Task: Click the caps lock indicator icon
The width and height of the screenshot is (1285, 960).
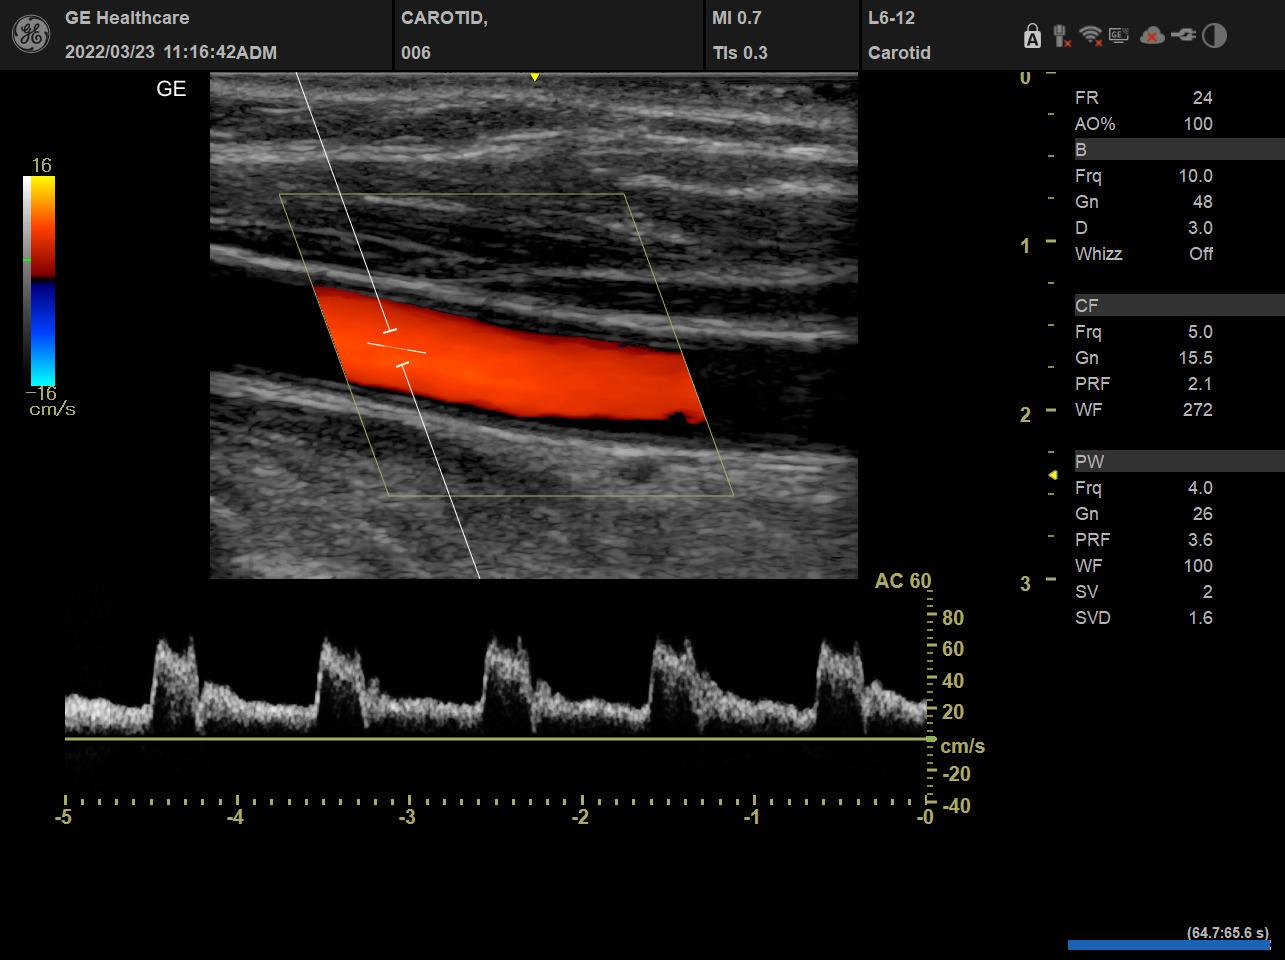Action: (x=1032, y=37)
